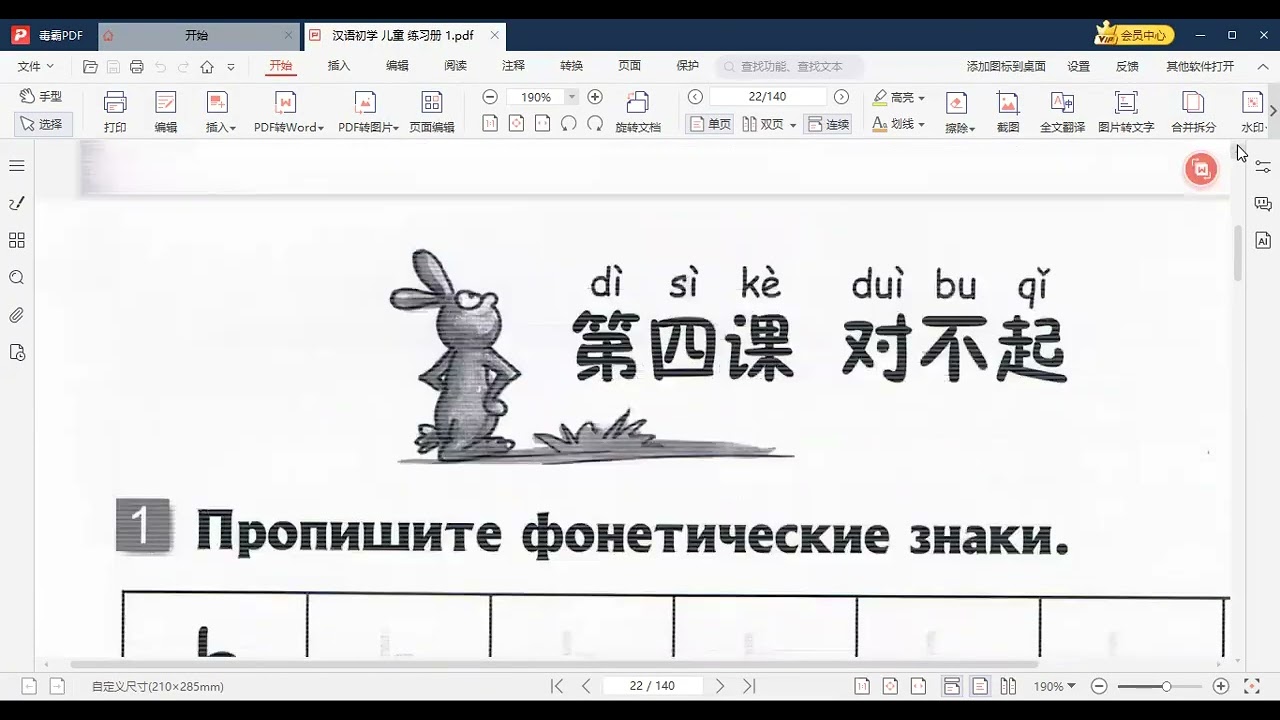Click the Screenshot (截图) tool

(x=1008, y=112)
